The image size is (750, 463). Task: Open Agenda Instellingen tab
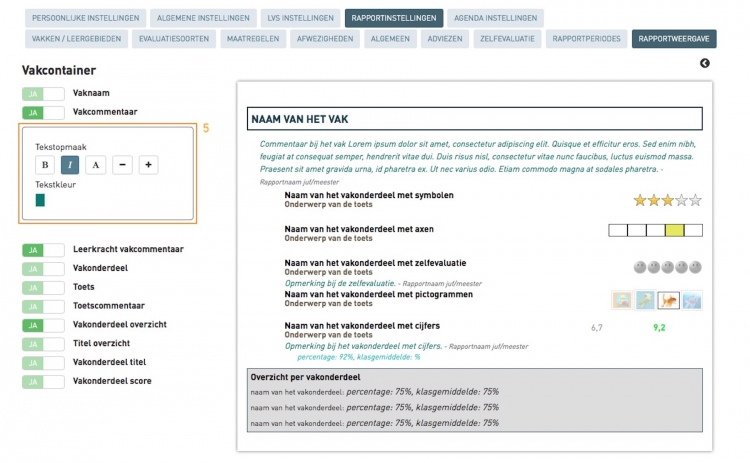(496, 18)
